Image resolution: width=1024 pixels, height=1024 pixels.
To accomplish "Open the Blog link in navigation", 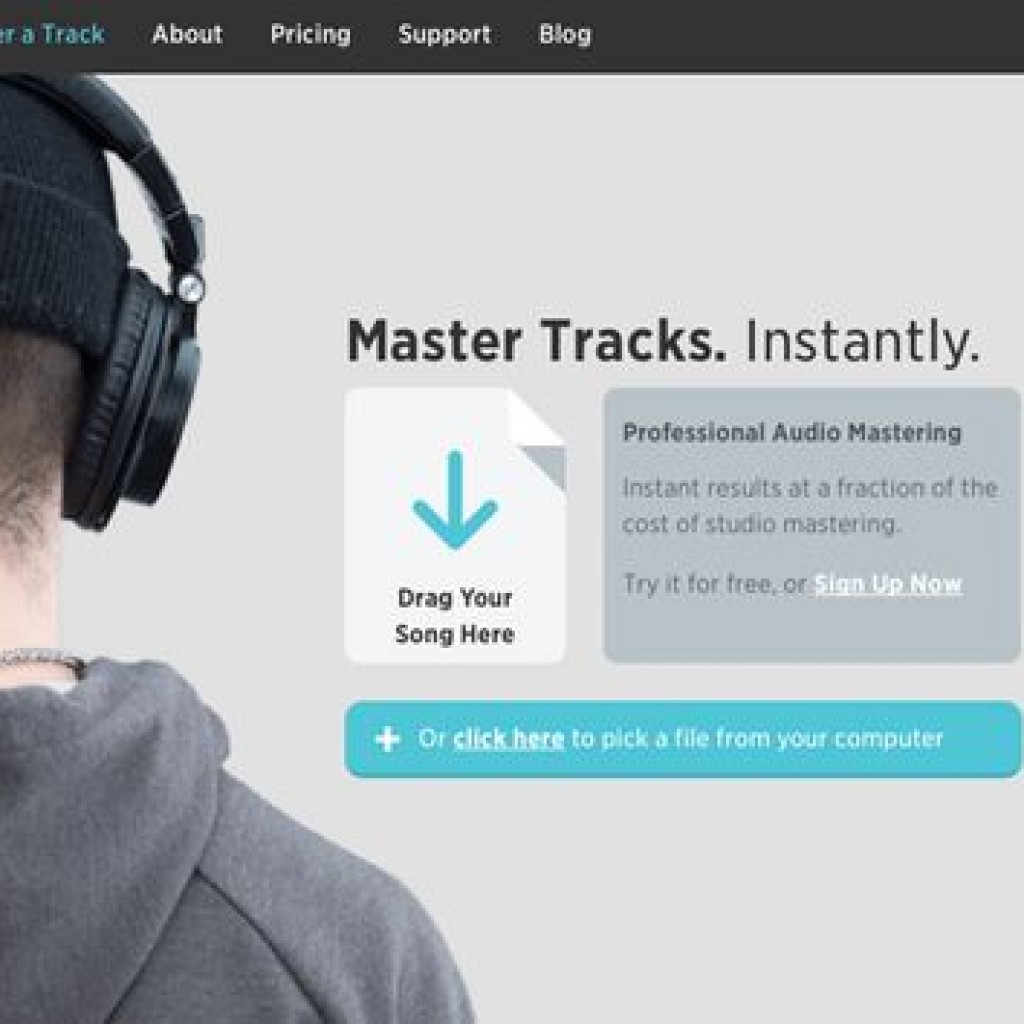I will pos(565,35).
